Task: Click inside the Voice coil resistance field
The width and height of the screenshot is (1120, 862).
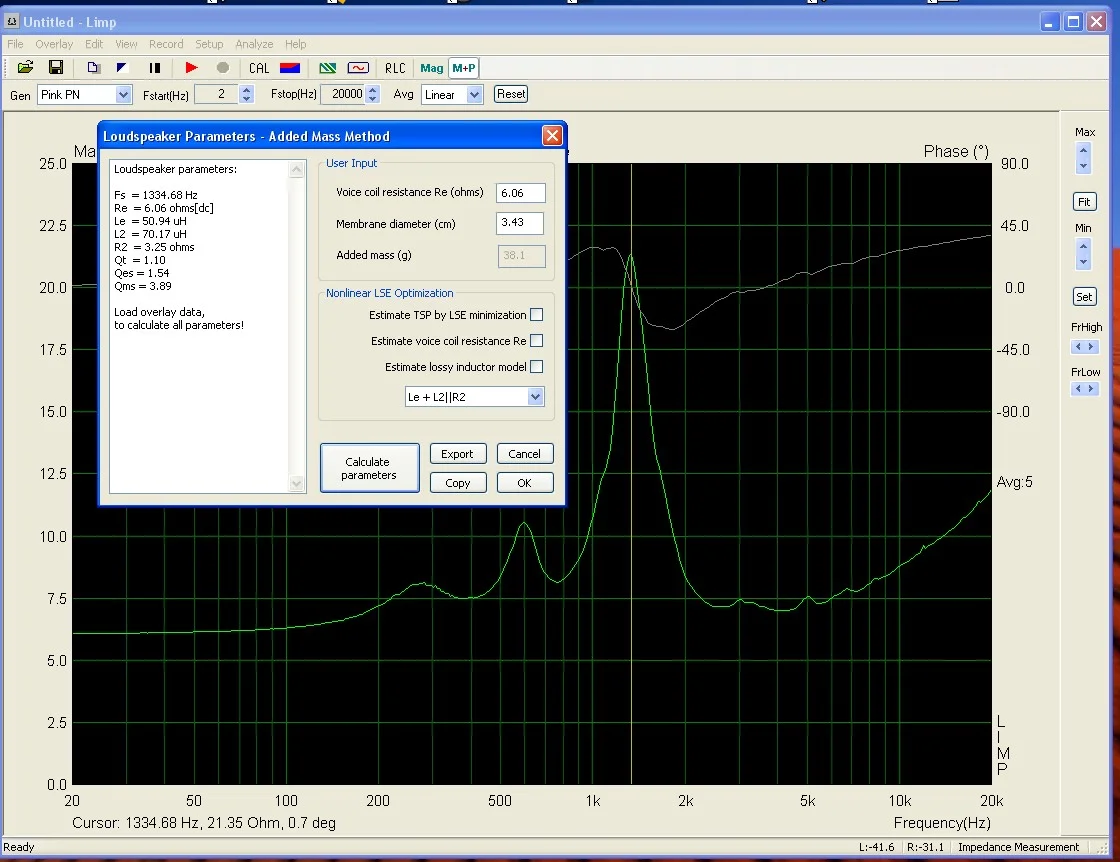Action: pos(520,192)
